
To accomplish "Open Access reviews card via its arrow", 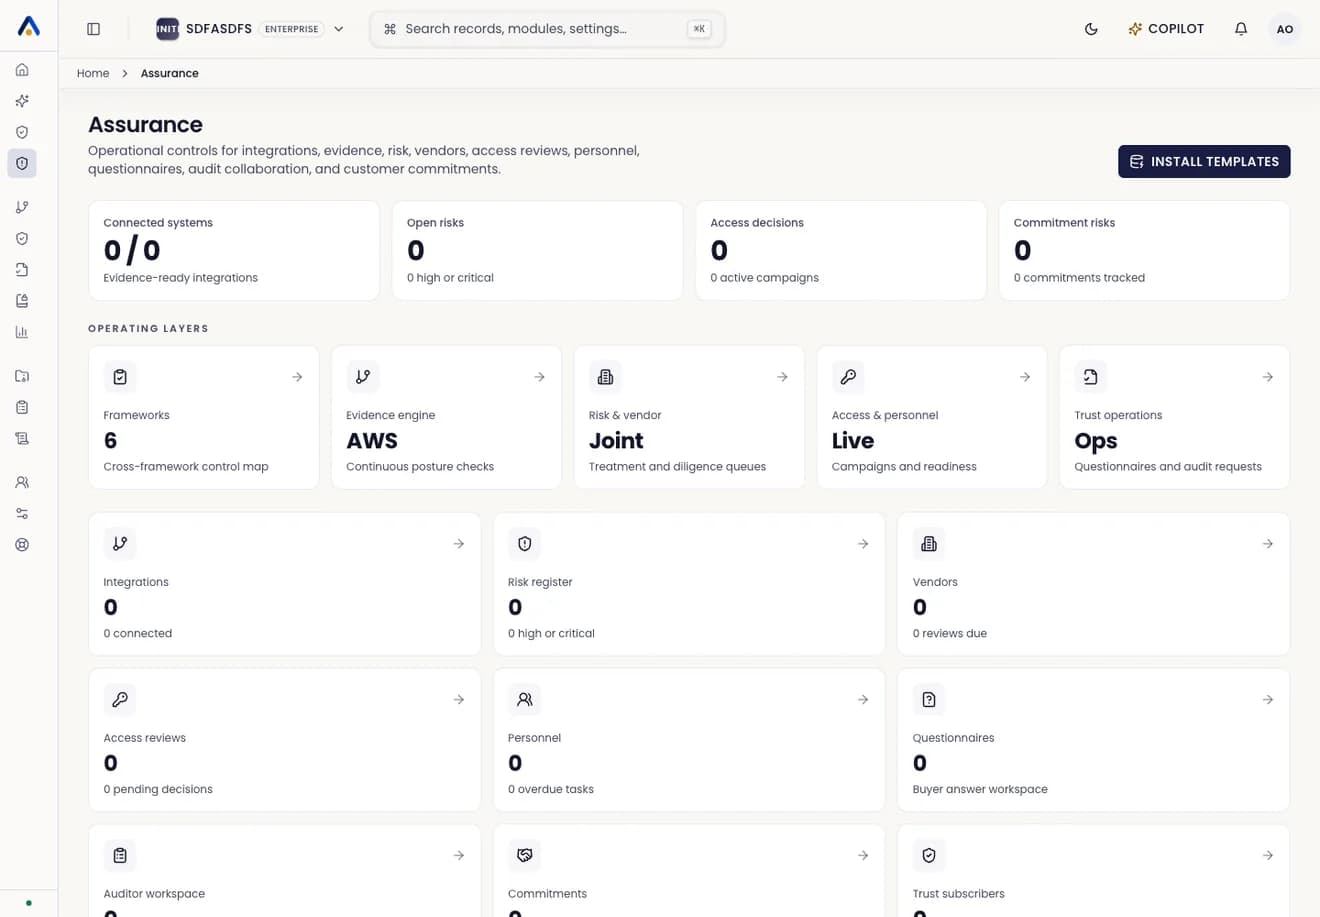I will coord(458,700).
